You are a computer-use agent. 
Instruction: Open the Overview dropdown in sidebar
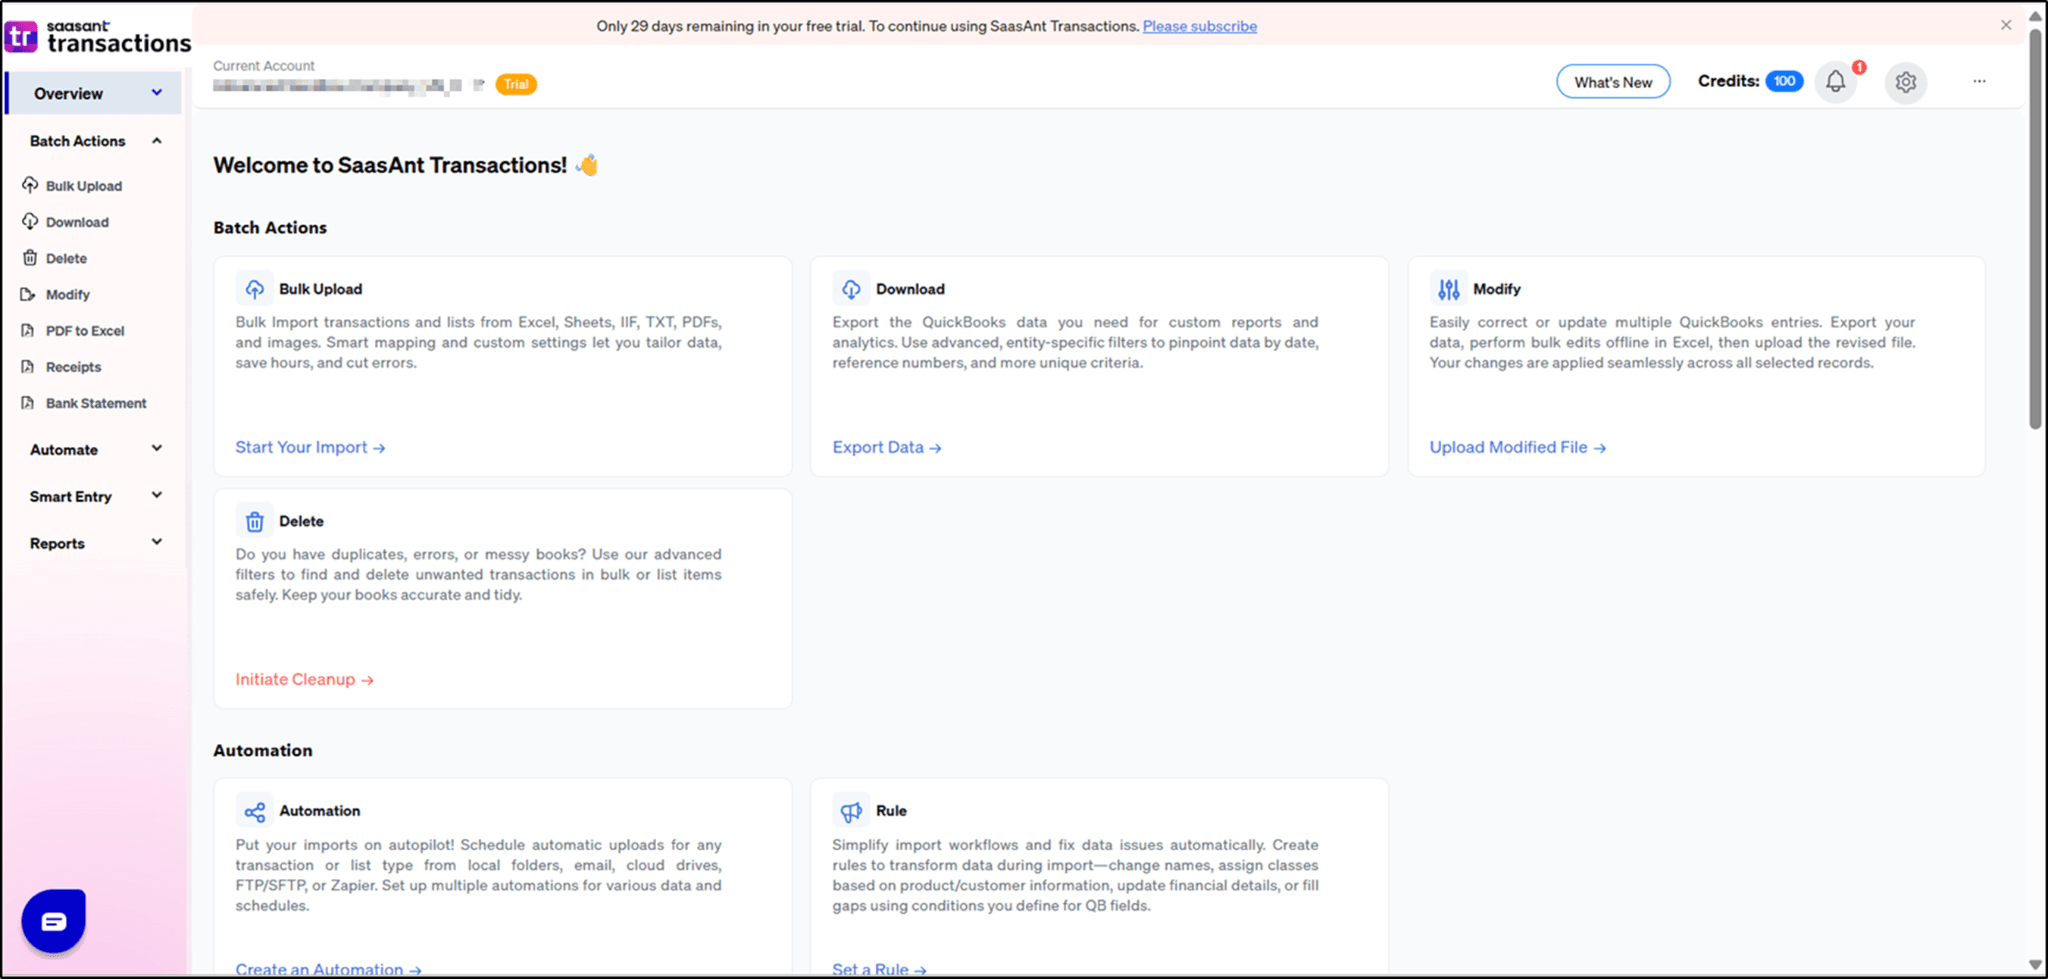[157, 93]
